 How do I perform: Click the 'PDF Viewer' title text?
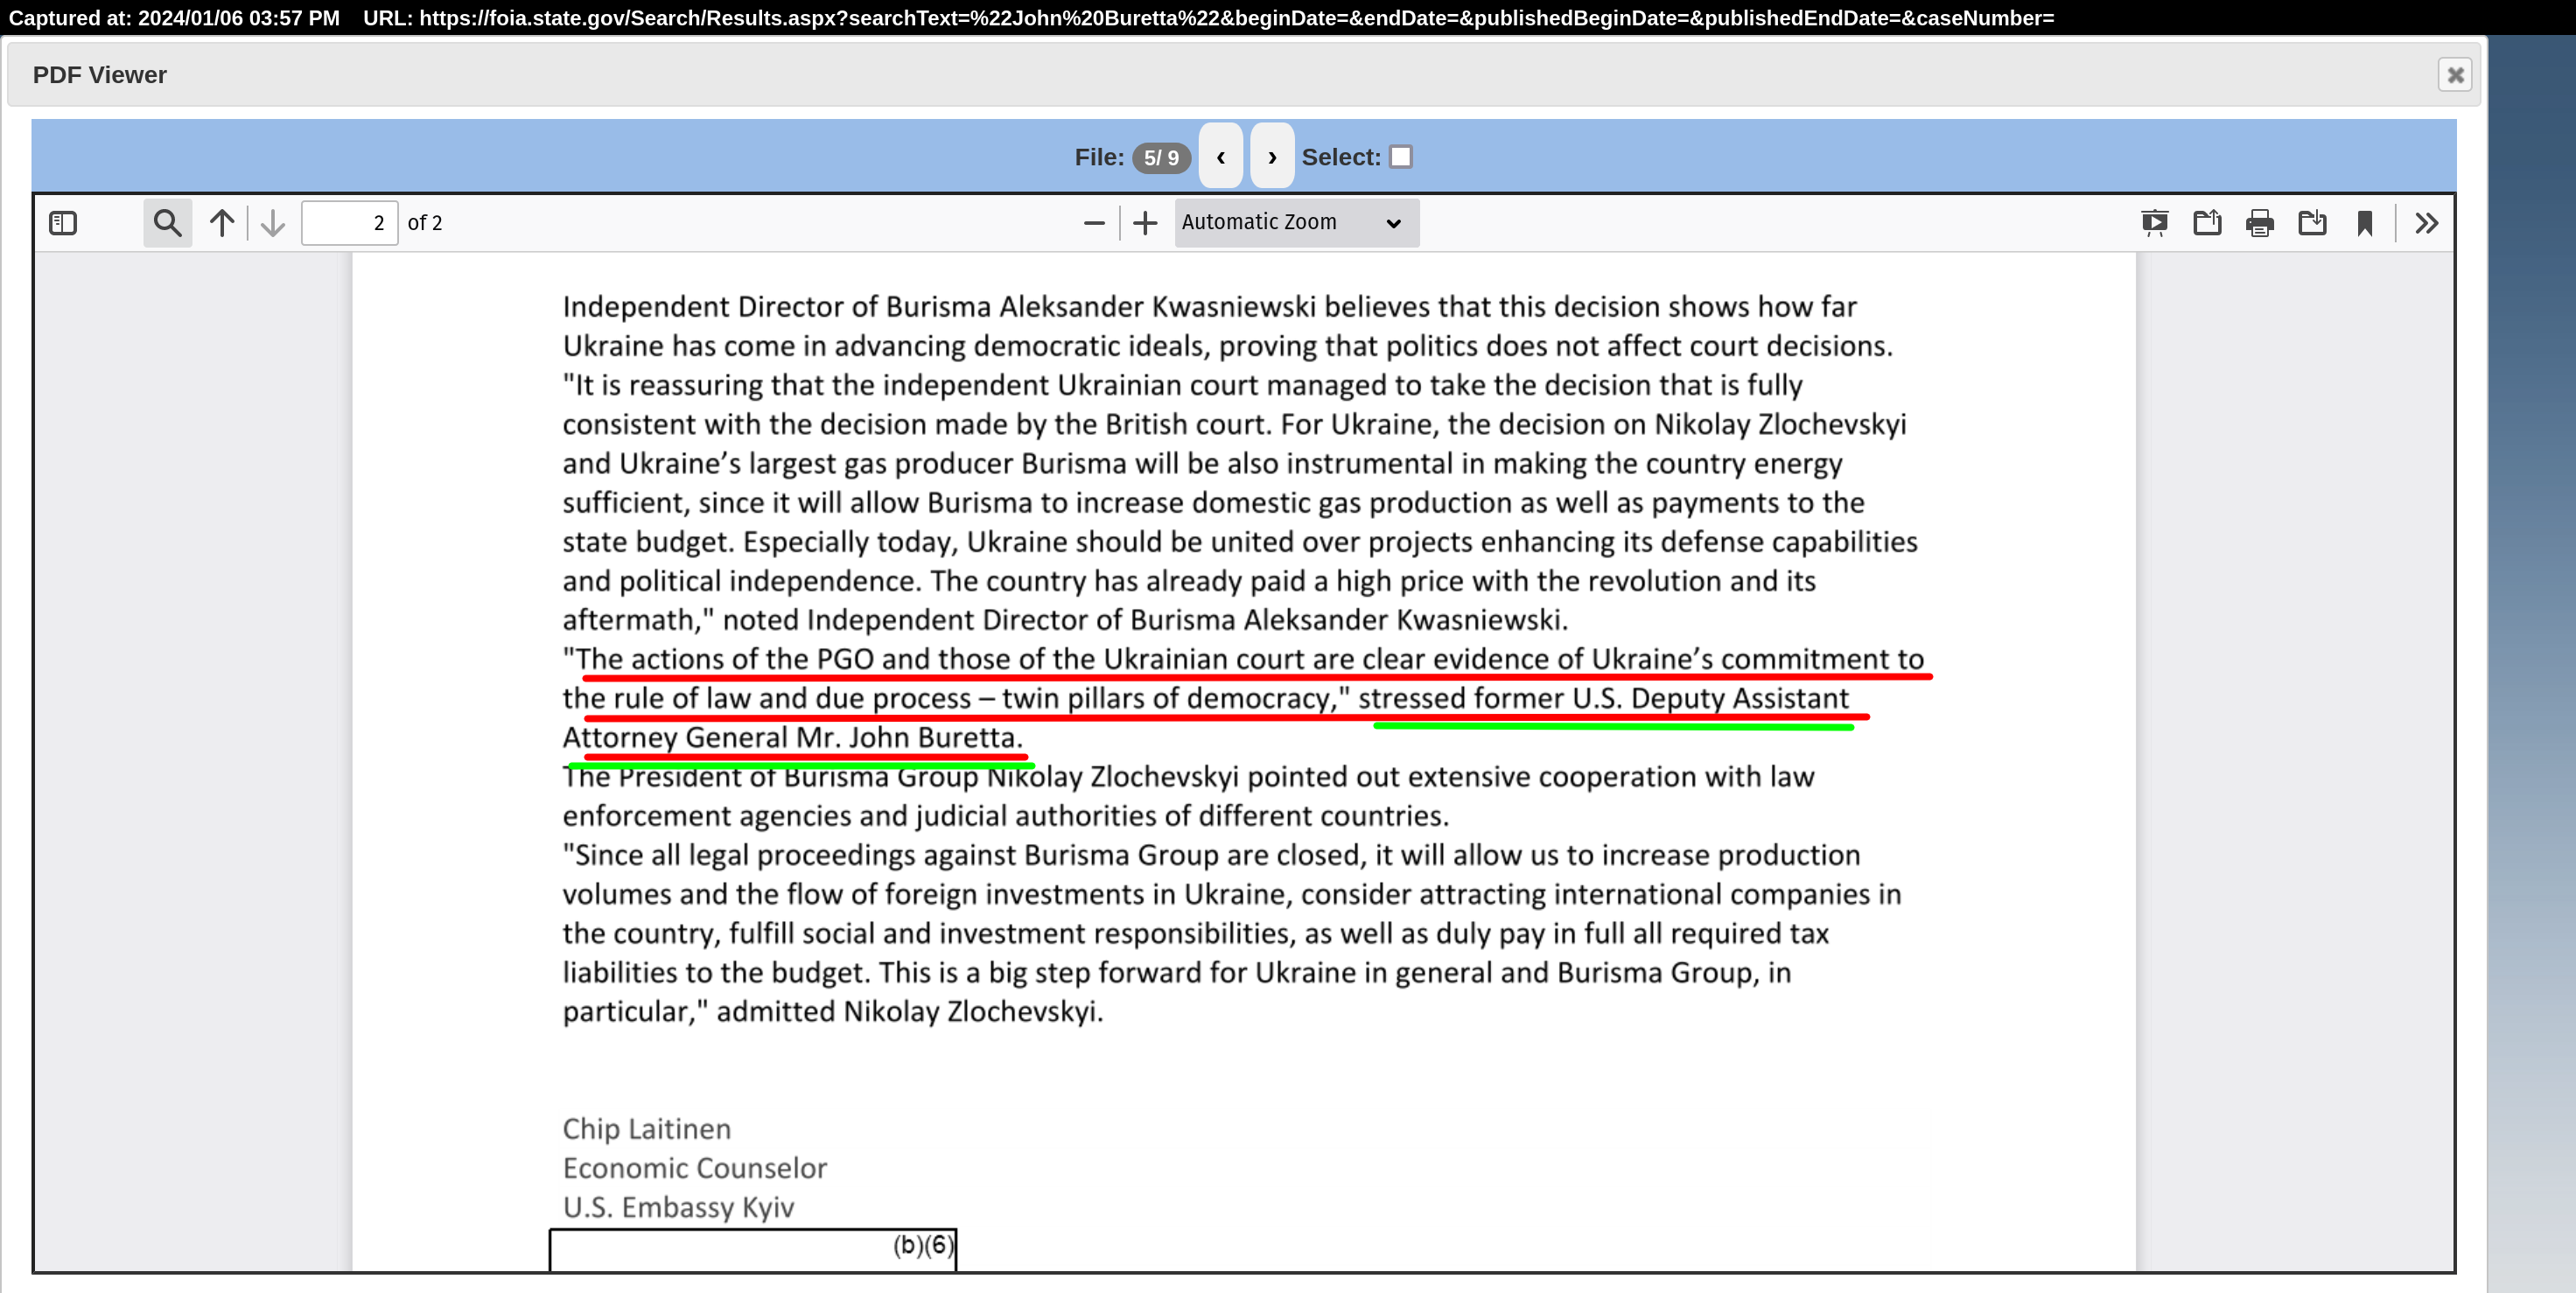tap(99, 75)
